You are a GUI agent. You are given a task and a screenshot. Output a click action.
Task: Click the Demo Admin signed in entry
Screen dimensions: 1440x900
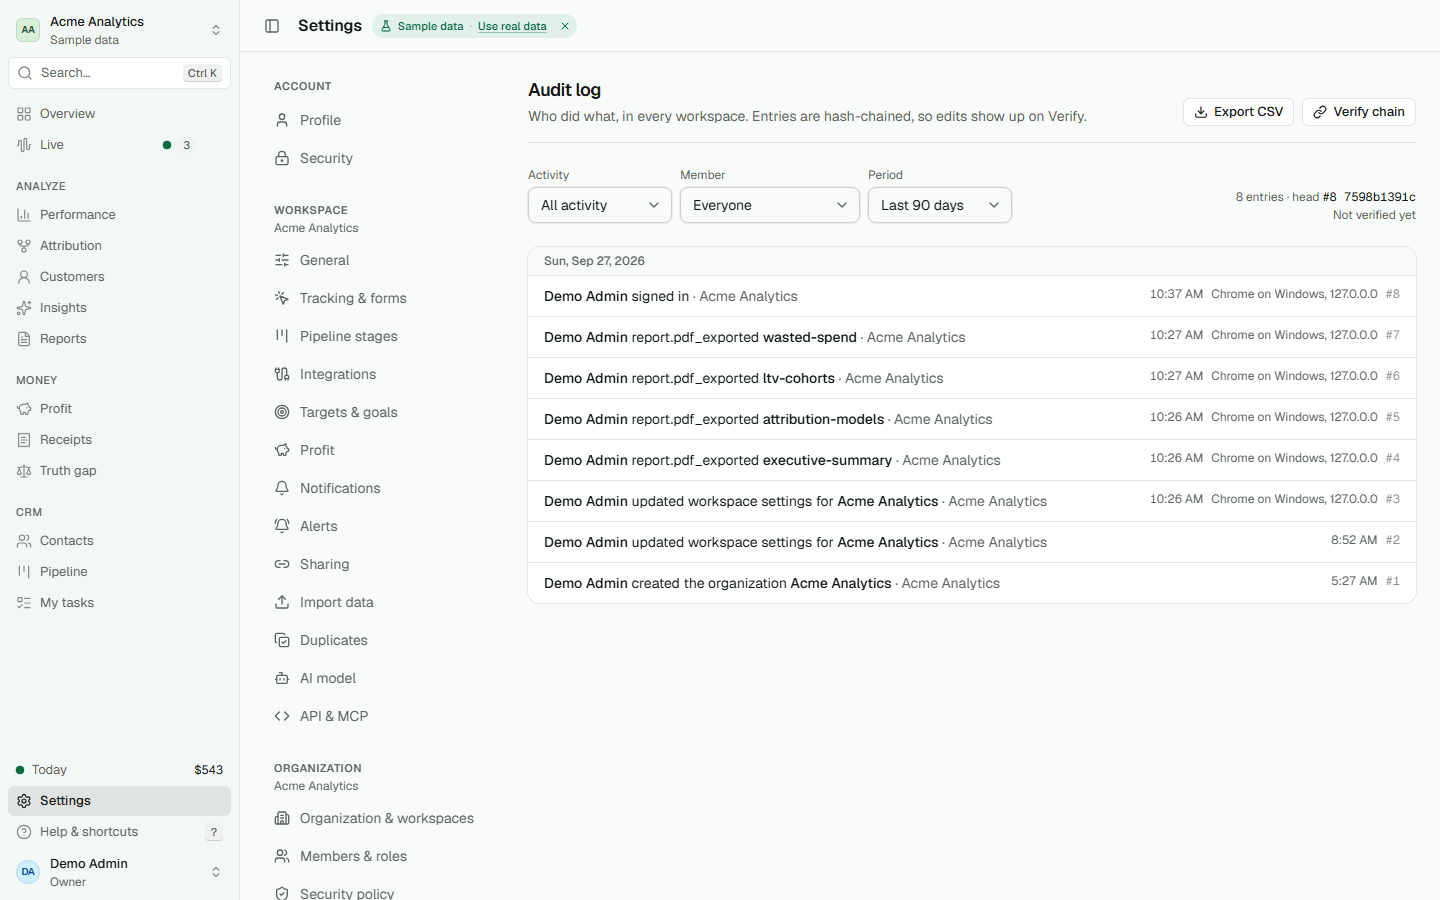(x=972, y=296)
